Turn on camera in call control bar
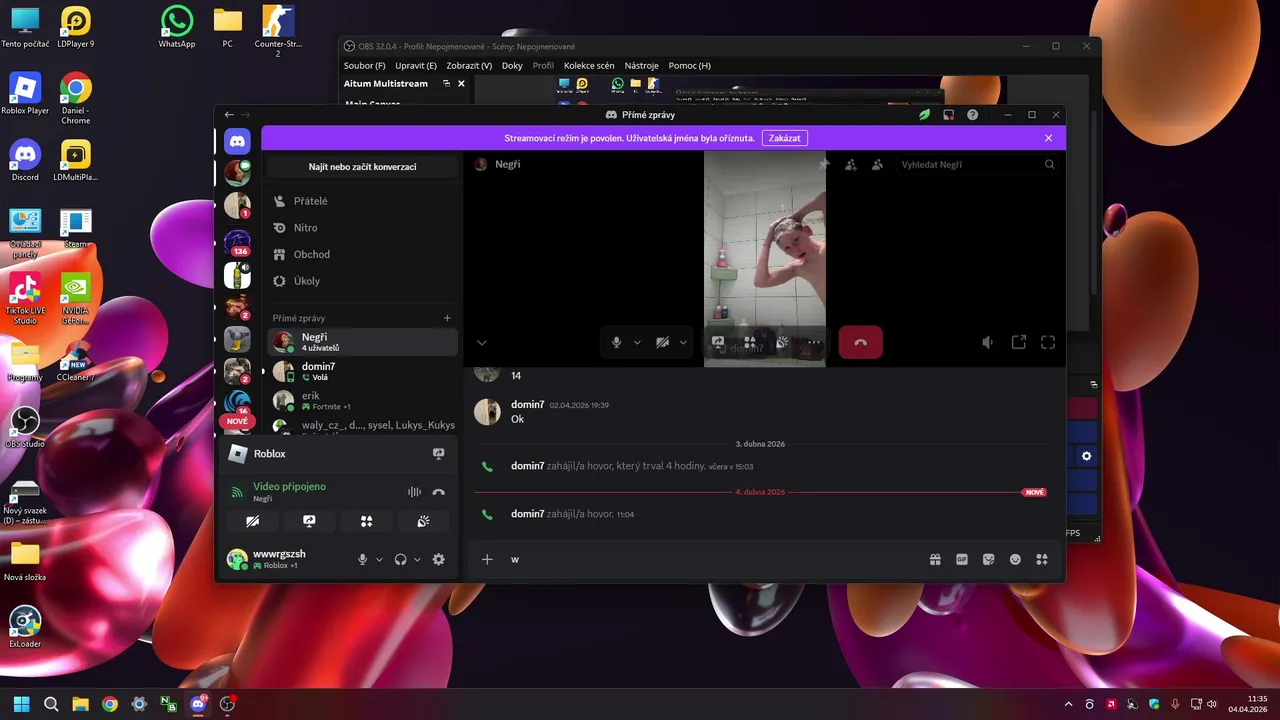Screen dimensions: 1280x720 coord(662,342)
